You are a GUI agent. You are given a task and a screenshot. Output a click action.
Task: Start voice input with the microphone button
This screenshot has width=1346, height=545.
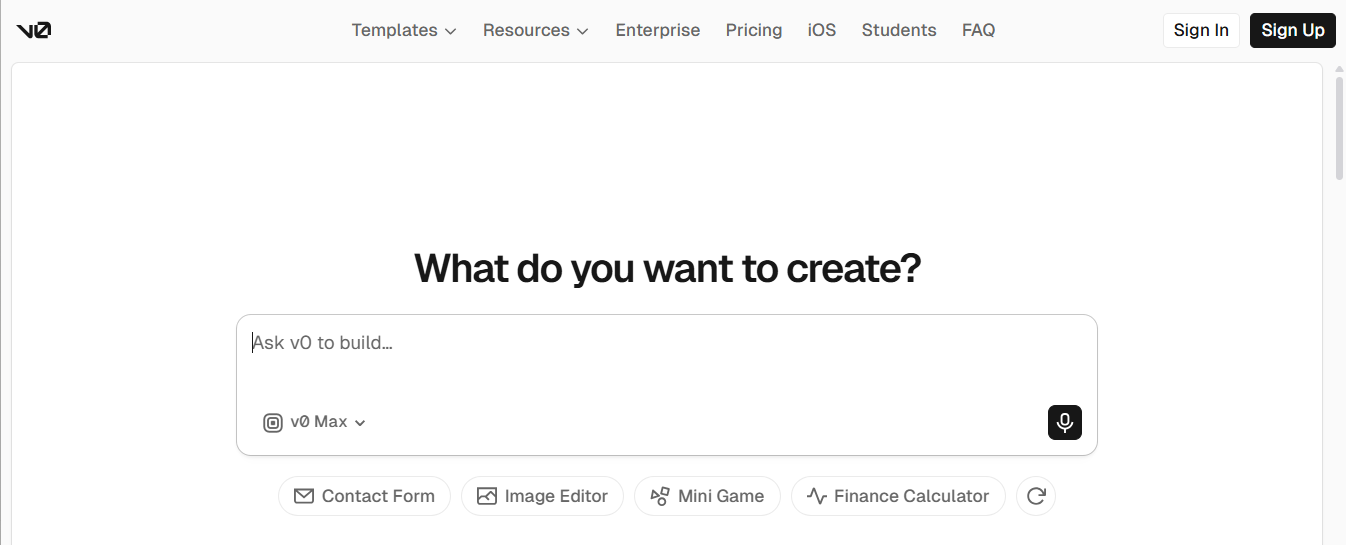[x=1064, y=422]
